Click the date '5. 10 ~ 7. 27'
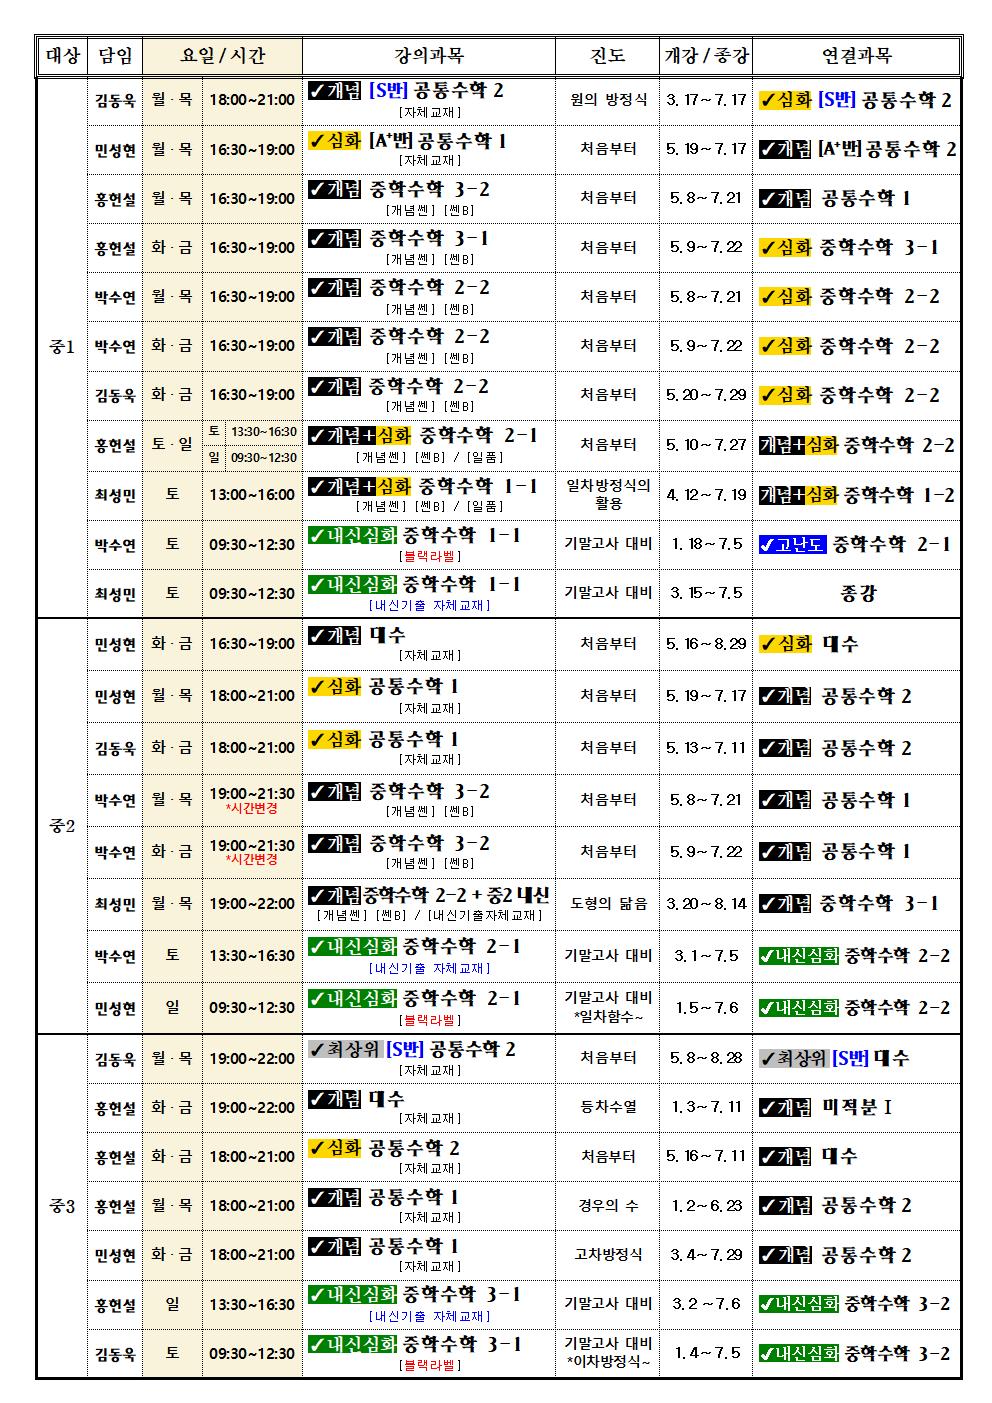Screen dimensions: 992x1403 pos(706,445)
